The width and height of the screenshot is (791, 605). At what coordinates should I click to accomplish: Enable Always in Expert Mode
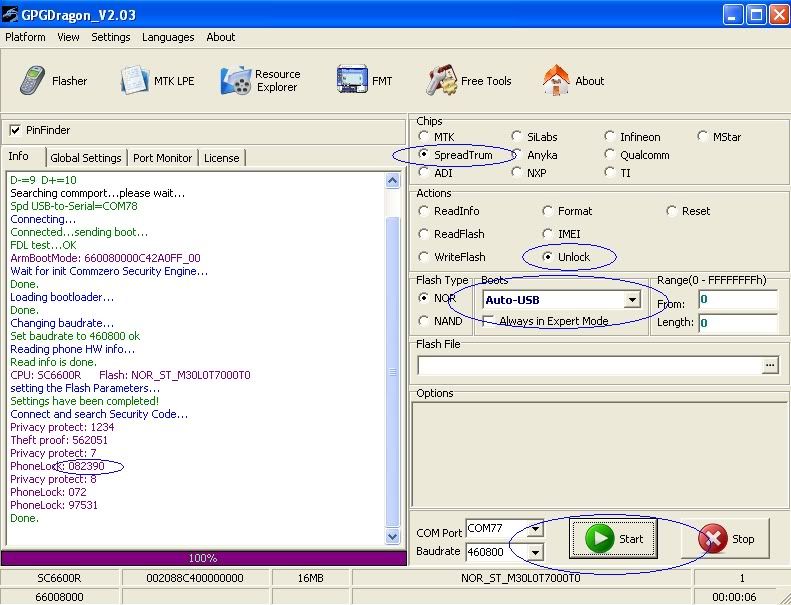[488, 321]
